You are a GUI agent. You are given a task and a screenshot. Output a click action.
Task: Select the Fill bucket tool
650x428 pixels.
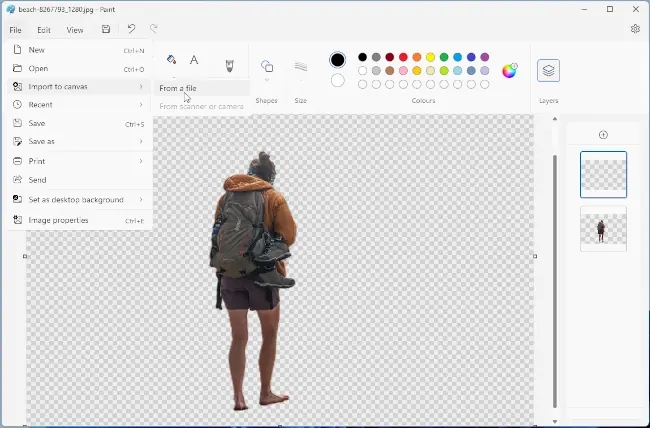171,60
